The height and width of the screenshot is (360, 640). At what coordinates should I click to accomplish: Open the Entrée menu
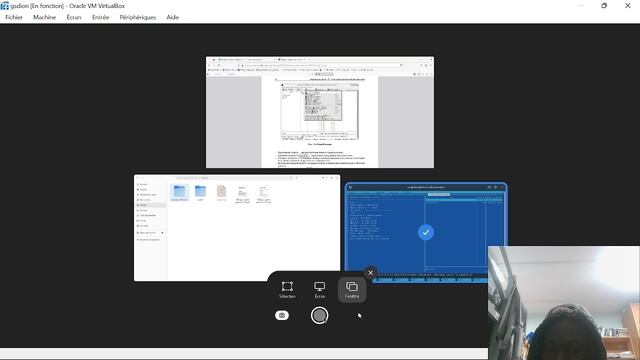click(100, 17)
